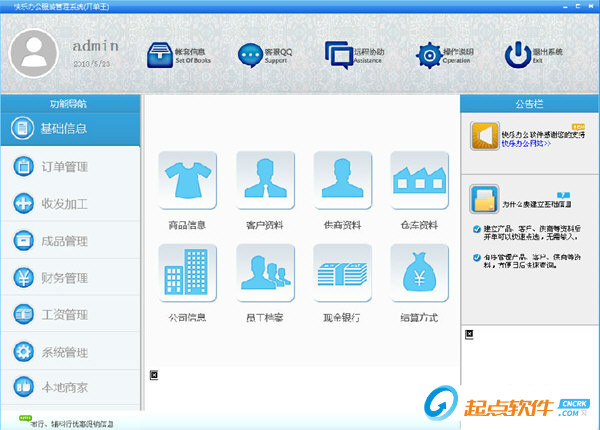Click the admin user avatar
This screenshot has height=430, width=600.
point(34,54)
